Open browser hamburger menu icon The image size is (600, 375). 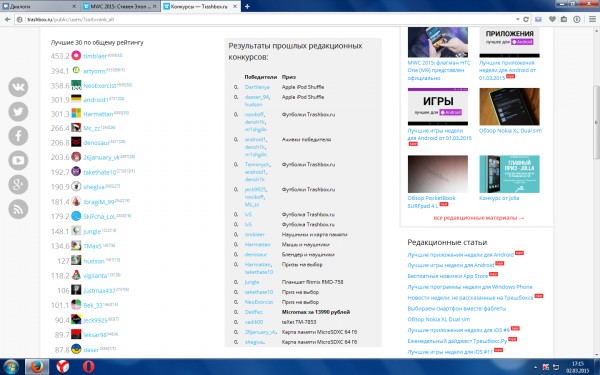pyautogui.click(x=592, y=19)
